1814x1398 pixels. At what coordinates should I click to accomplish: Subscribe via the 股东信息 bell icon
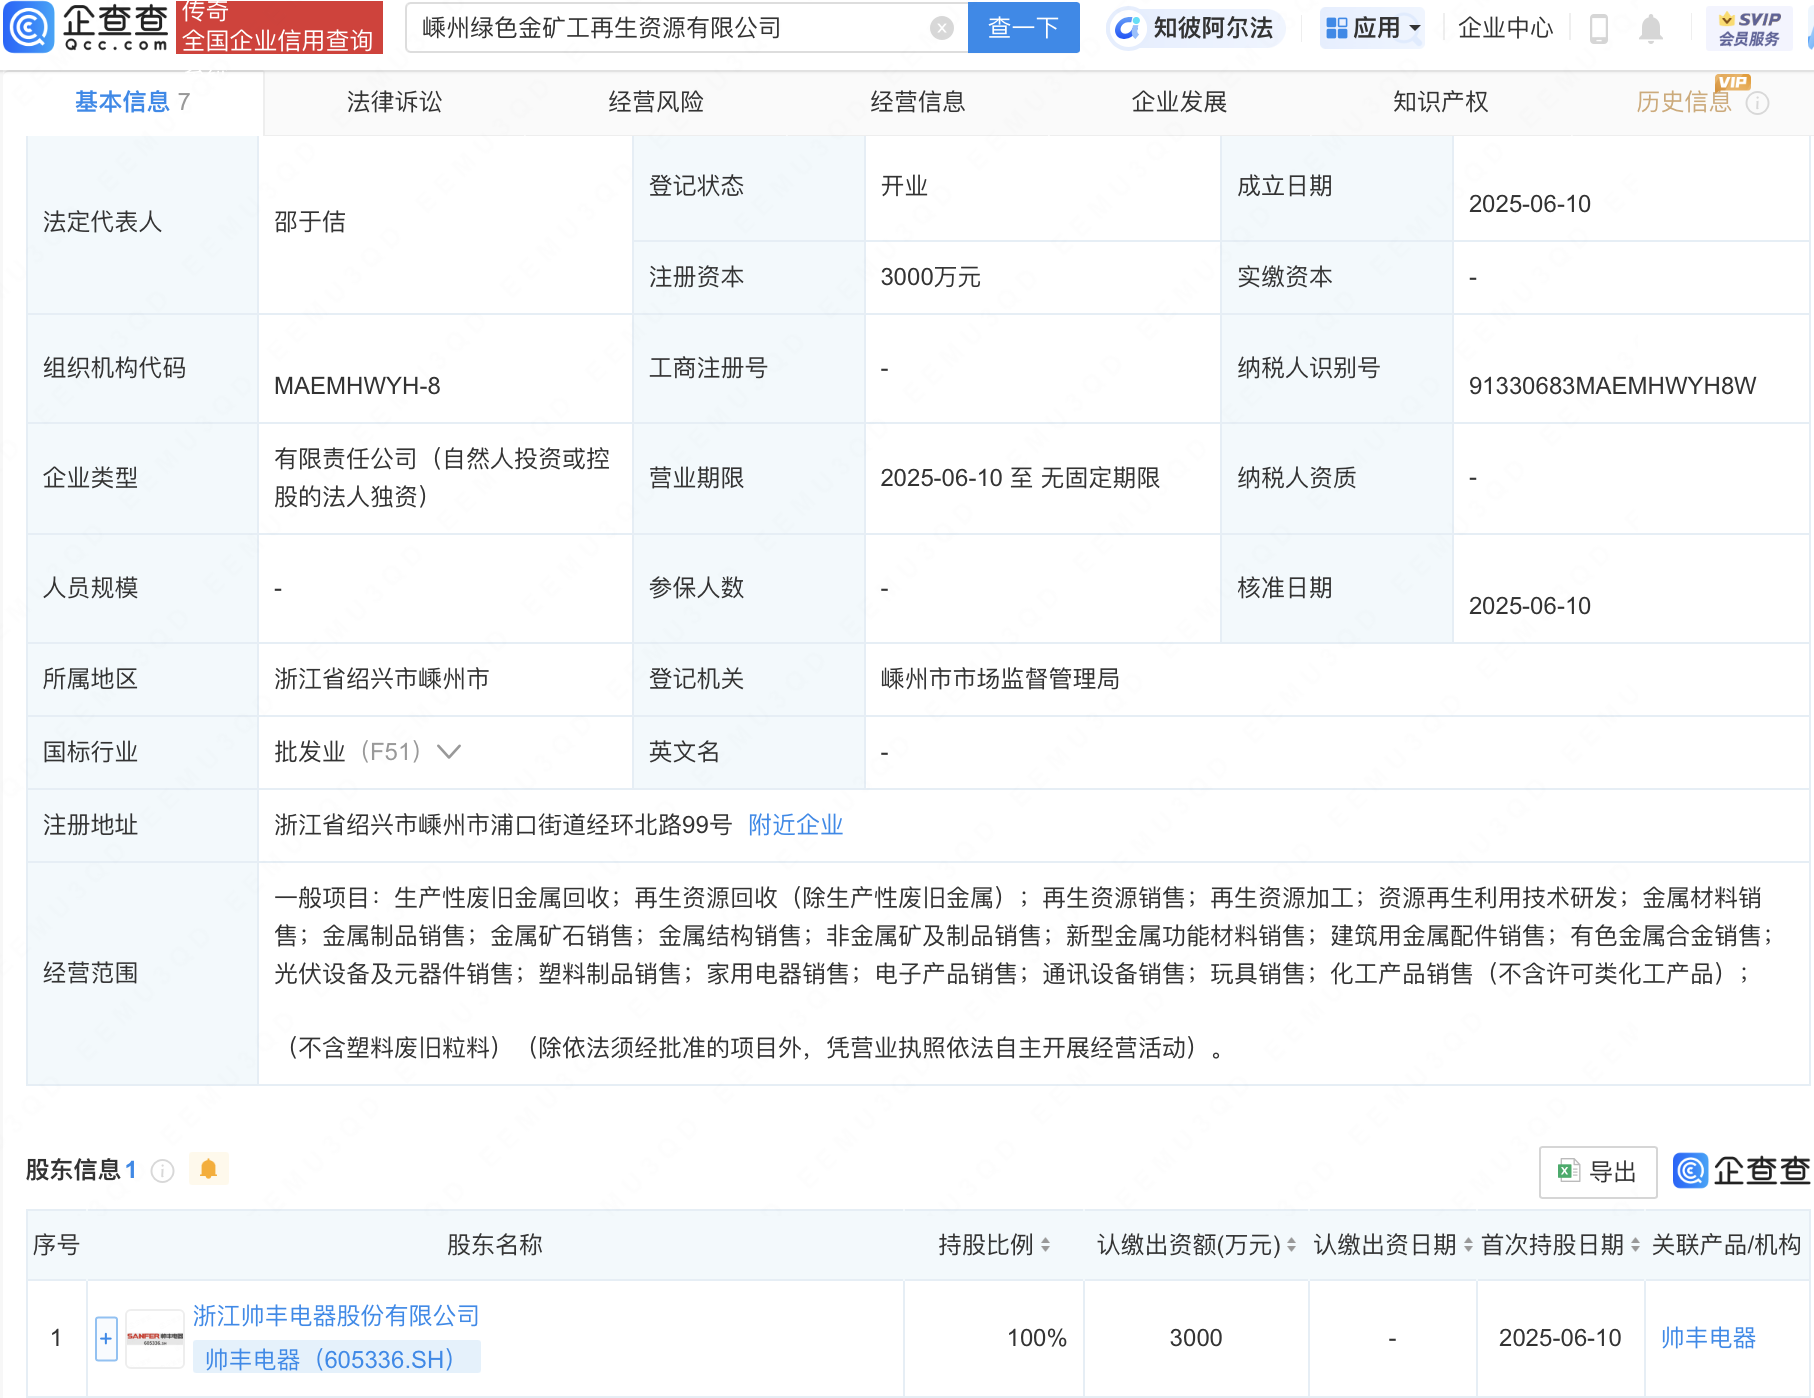coord(208,1169)
